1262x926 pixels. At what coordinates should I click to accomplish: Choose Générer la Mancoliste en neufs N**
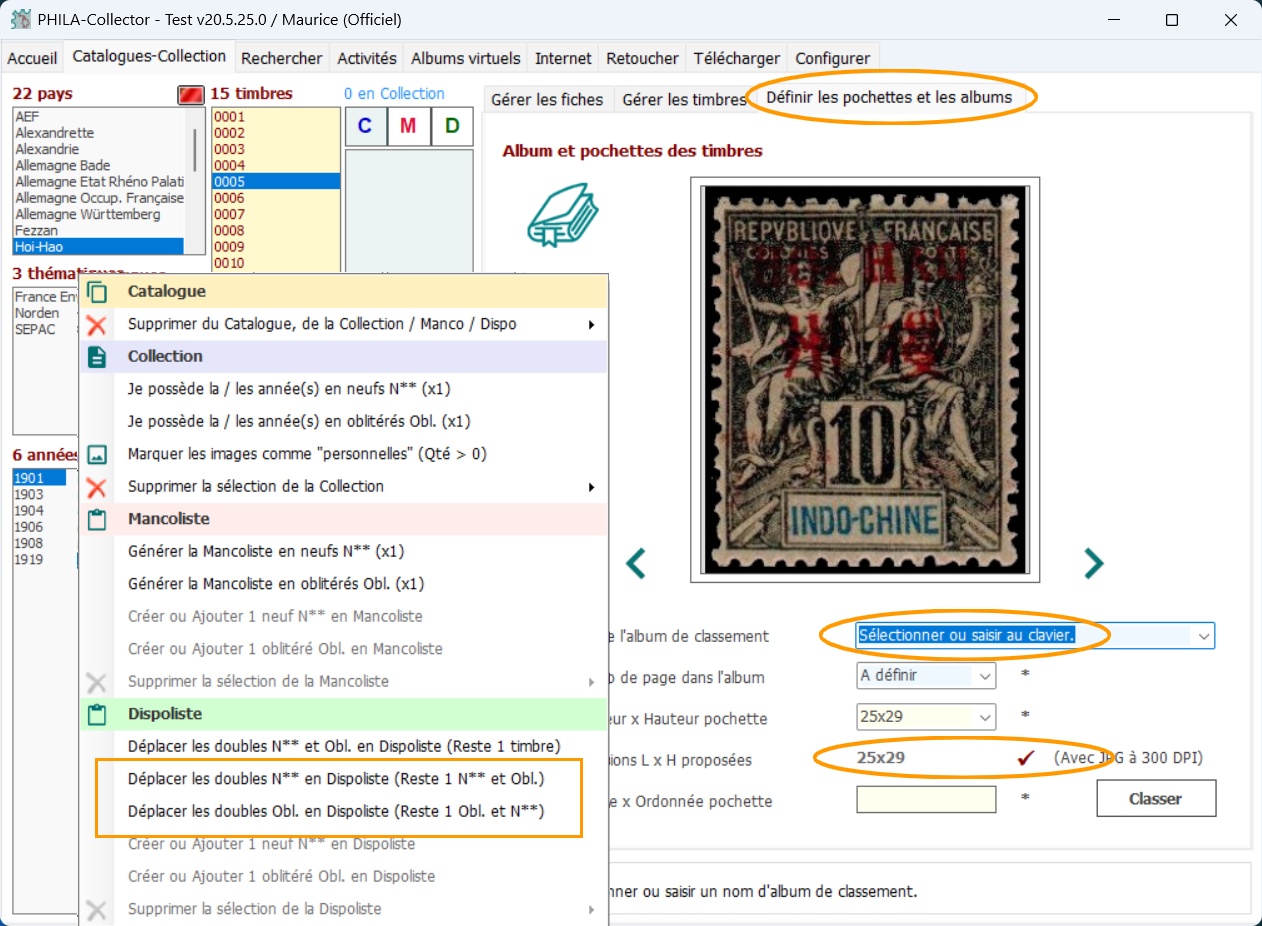[x=343, y=551]
